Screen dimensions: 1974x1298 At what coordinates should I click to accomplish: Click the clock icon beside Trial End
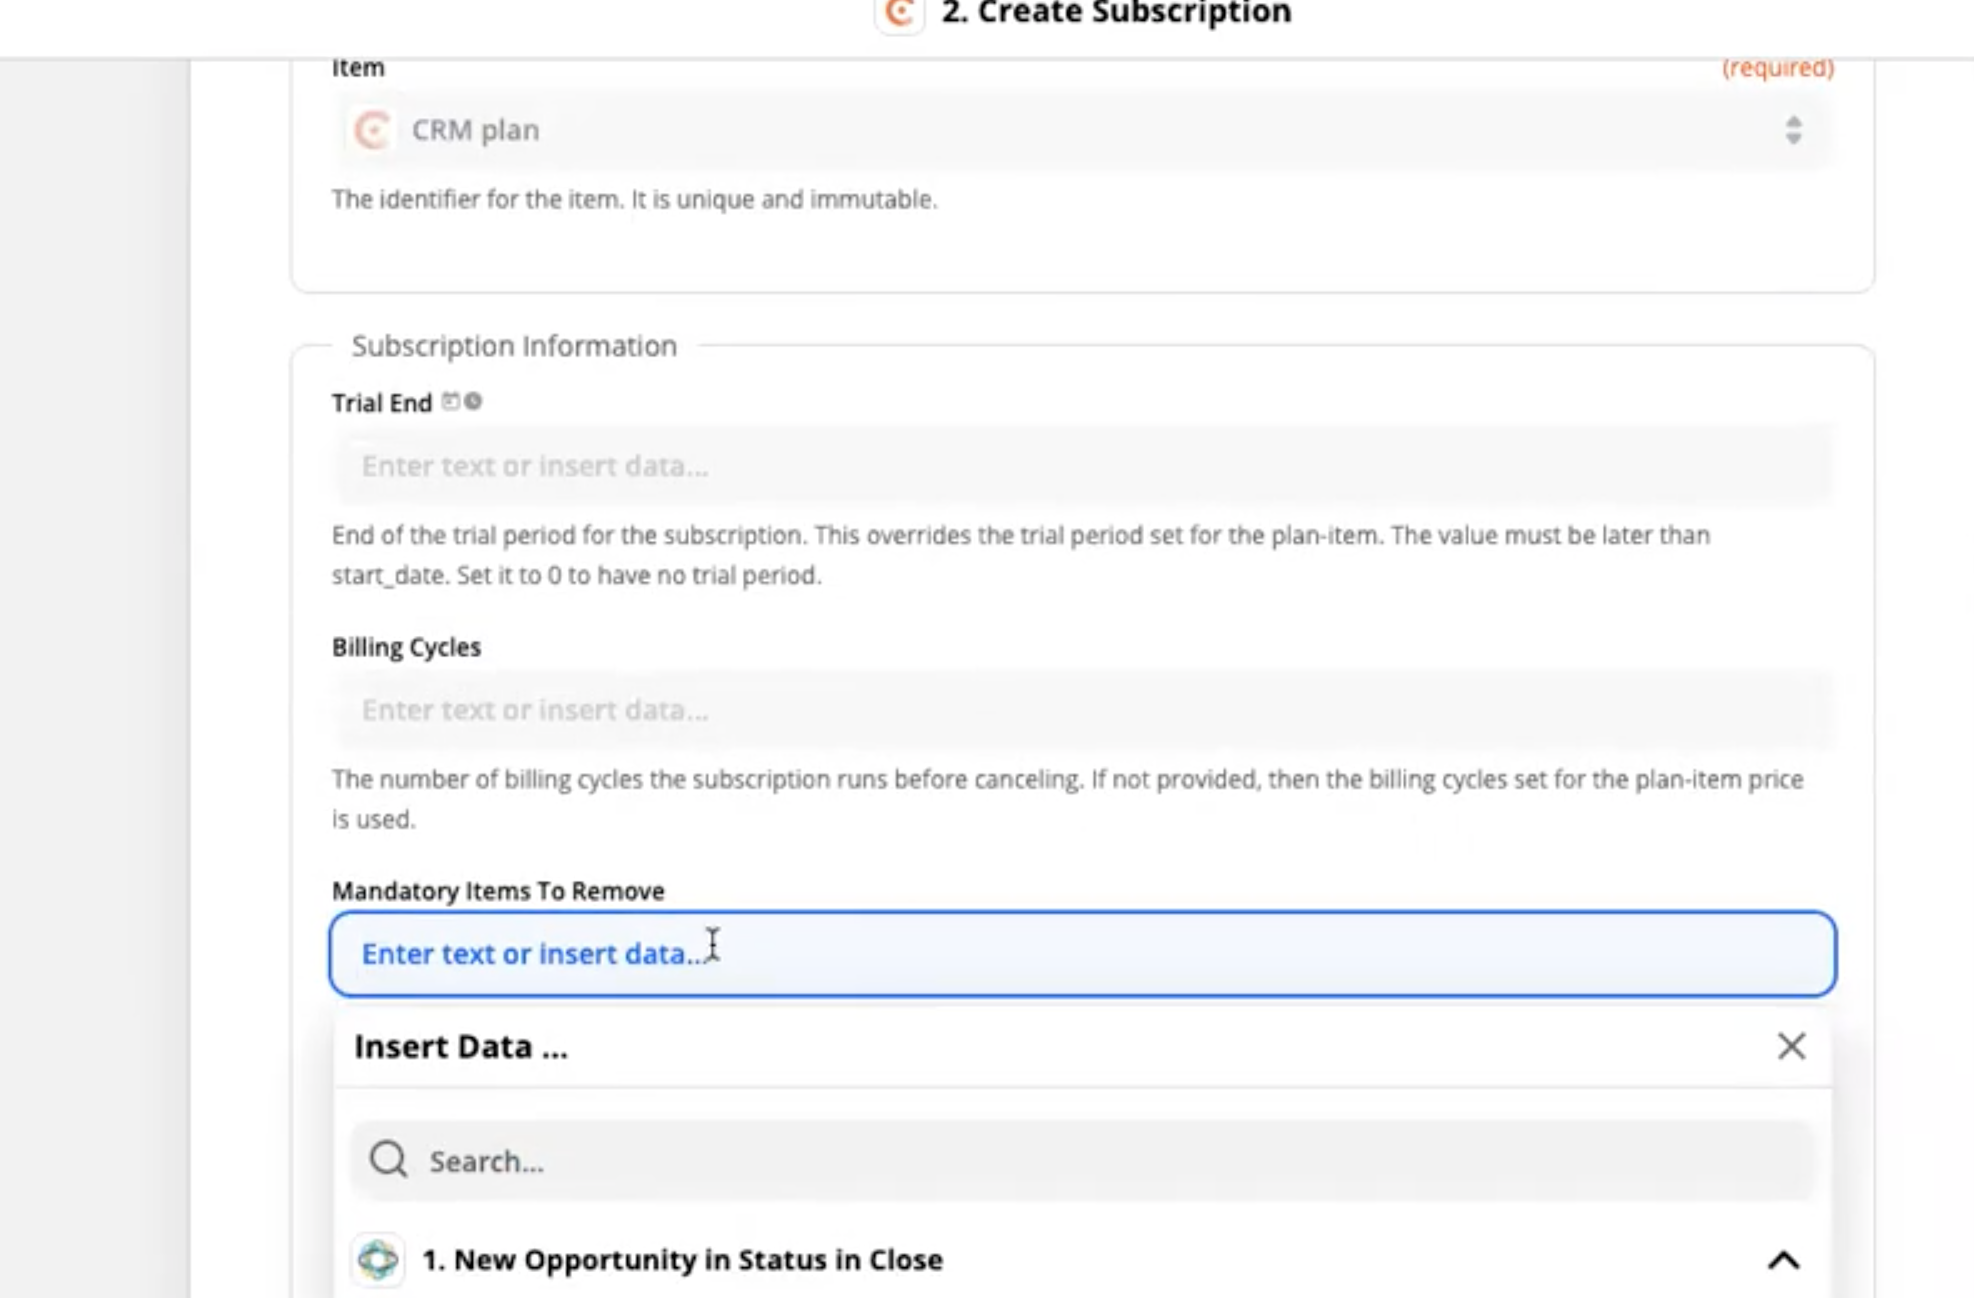(x=473, y=401)
